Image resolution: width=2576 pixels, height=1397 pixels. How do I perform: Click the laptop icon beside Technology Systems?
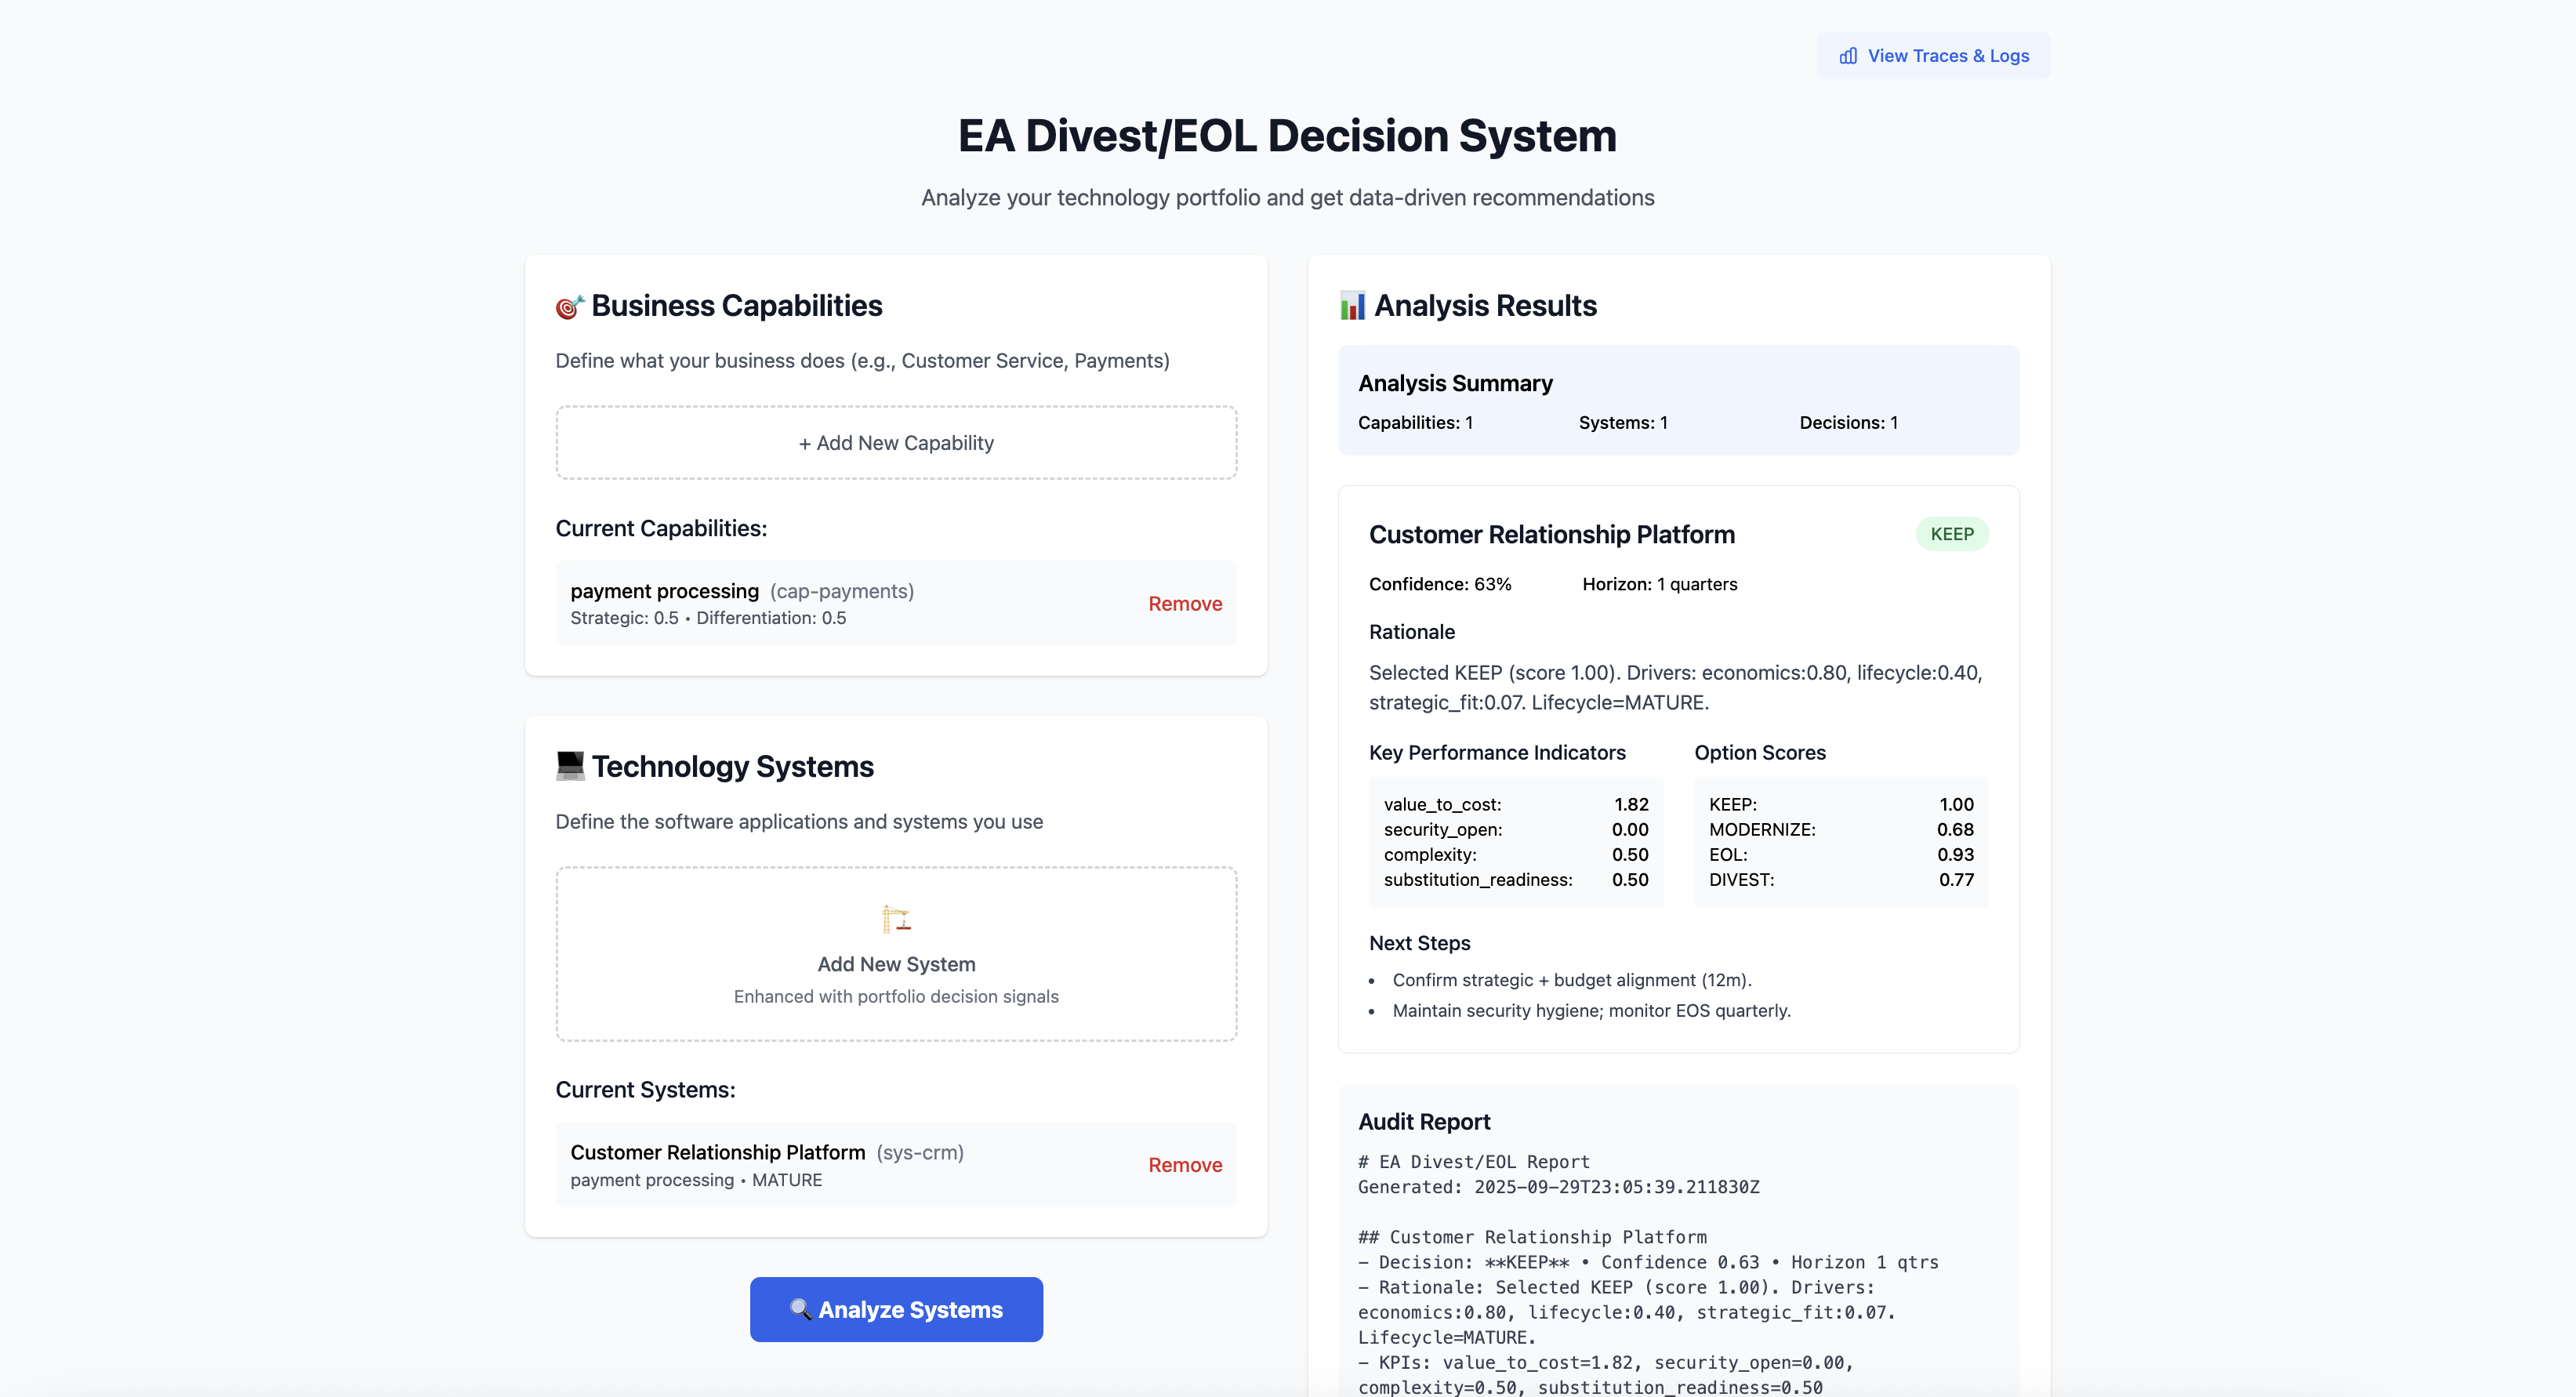pyautogui.click(x=570, y=766)
